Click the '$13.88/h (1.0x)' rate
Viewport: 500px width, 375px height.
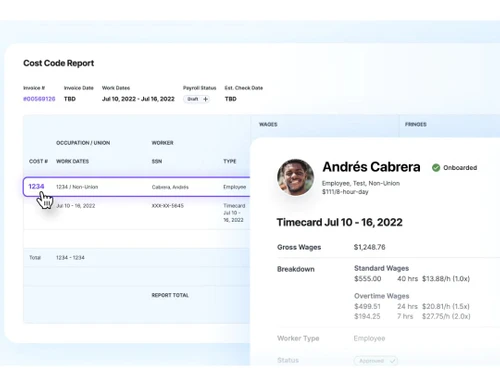(446, 279)
